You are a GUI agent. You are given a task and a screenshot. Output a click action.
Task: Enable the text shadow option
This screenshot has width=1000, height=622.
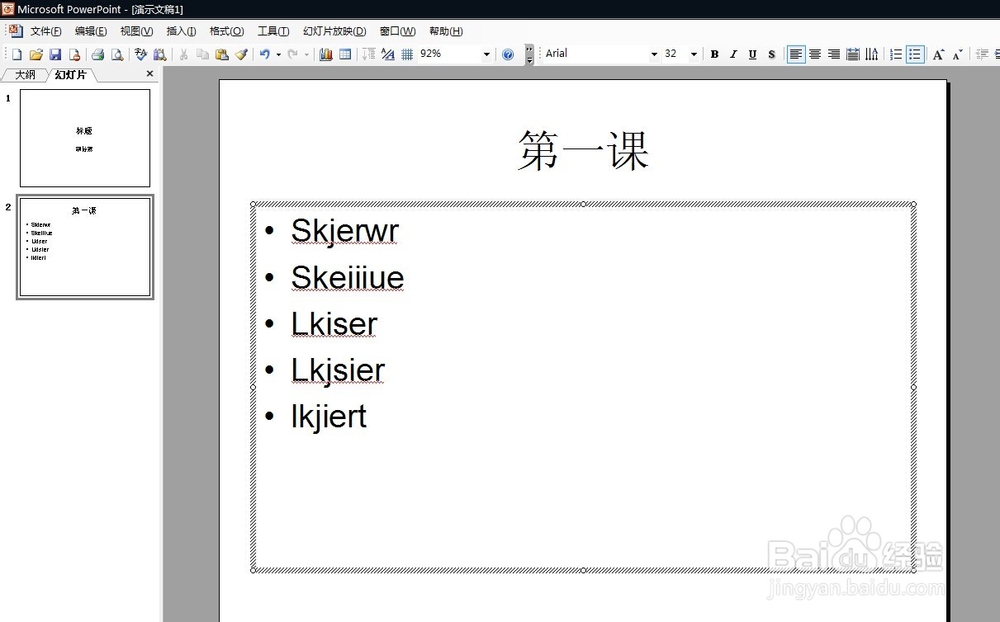coord(770,54)
